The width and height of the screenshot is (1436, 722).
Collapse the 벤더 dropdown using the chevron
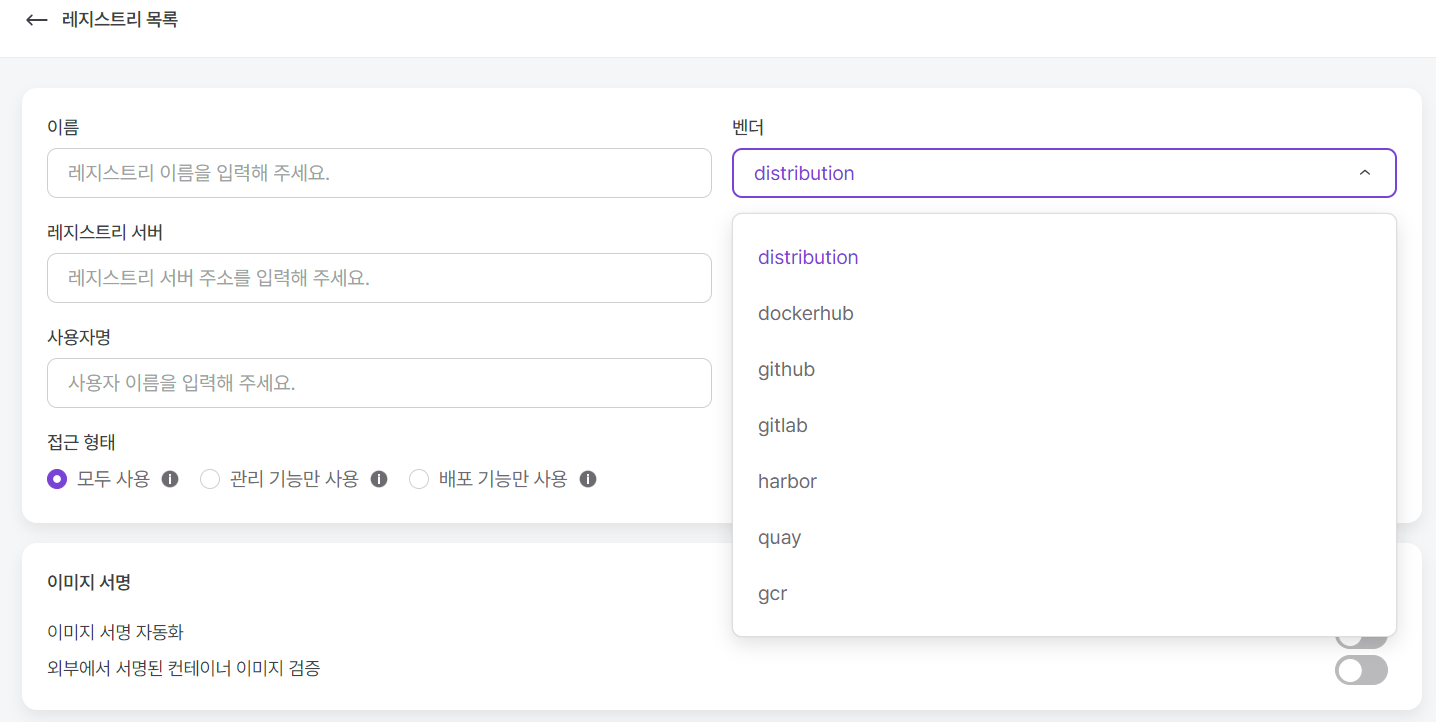[1365, 173]
